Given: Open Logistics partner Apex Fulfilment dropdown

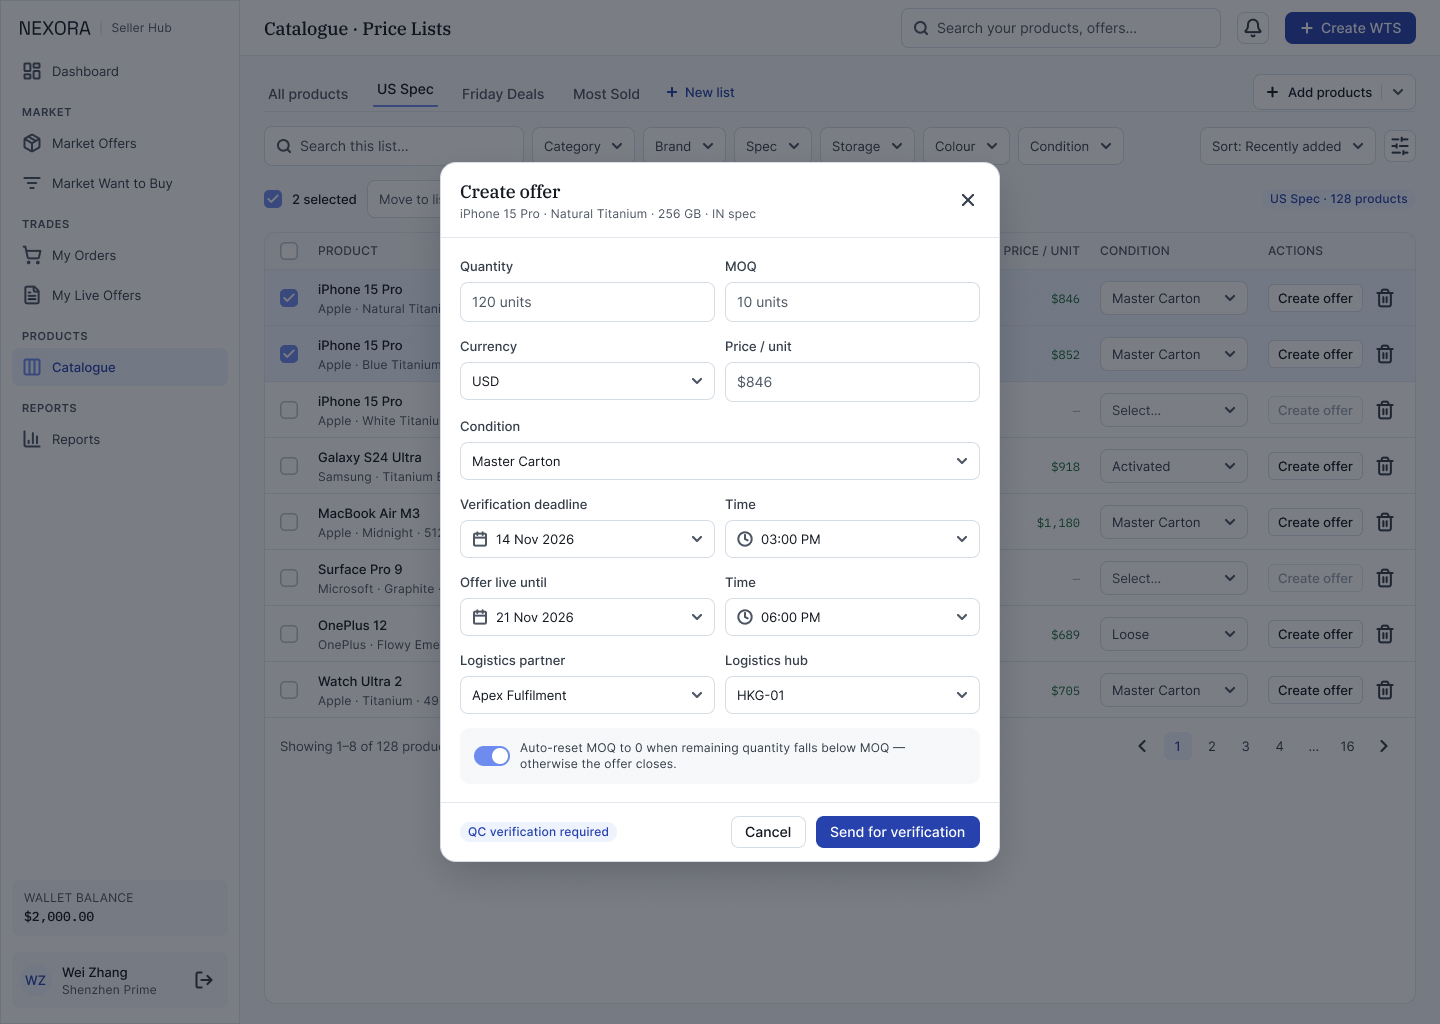Looking at the screenshot, I should [x=587, y=695].
